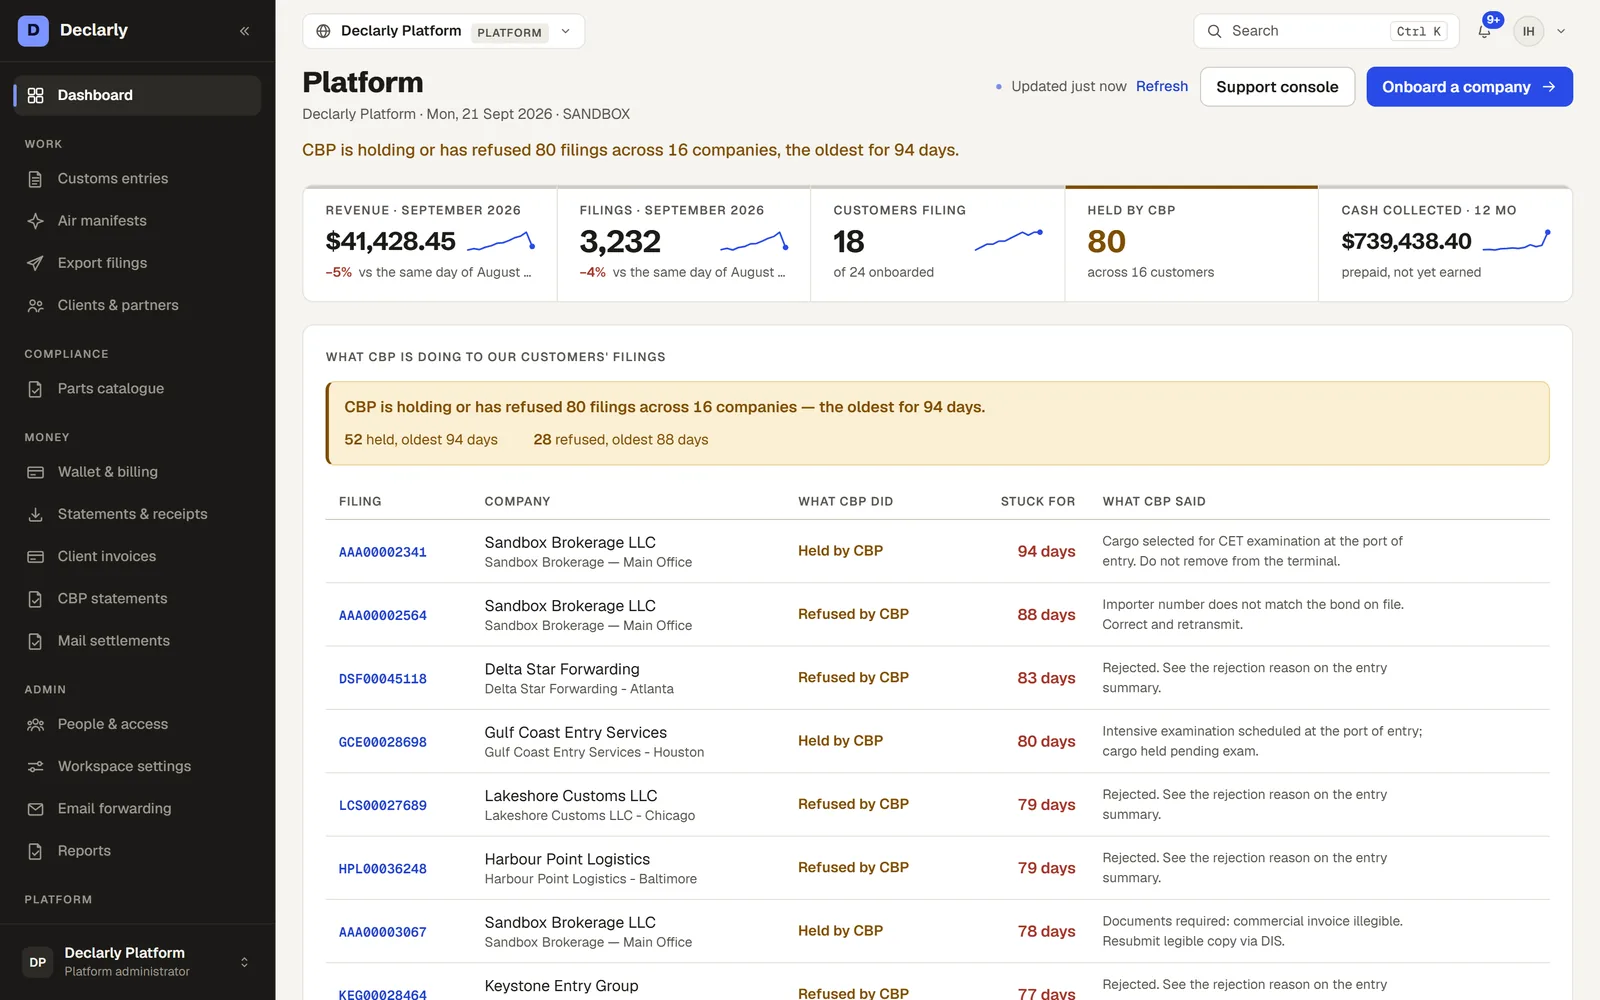Click the Customs entries document icon
Screen dimensions: 1600x1000
tap(35, 179)
